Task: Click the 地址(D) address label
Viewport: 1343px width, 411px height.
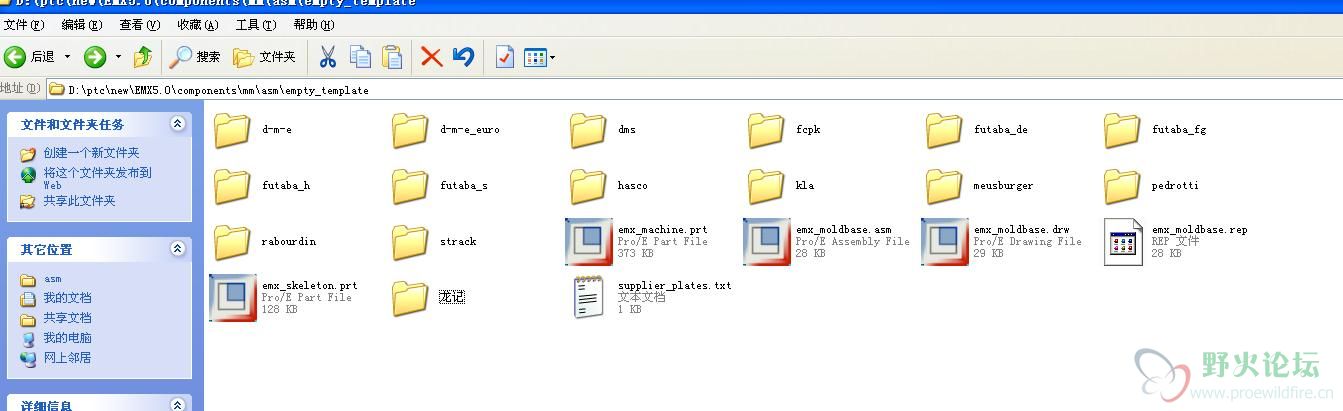Action: coord(20,89)
